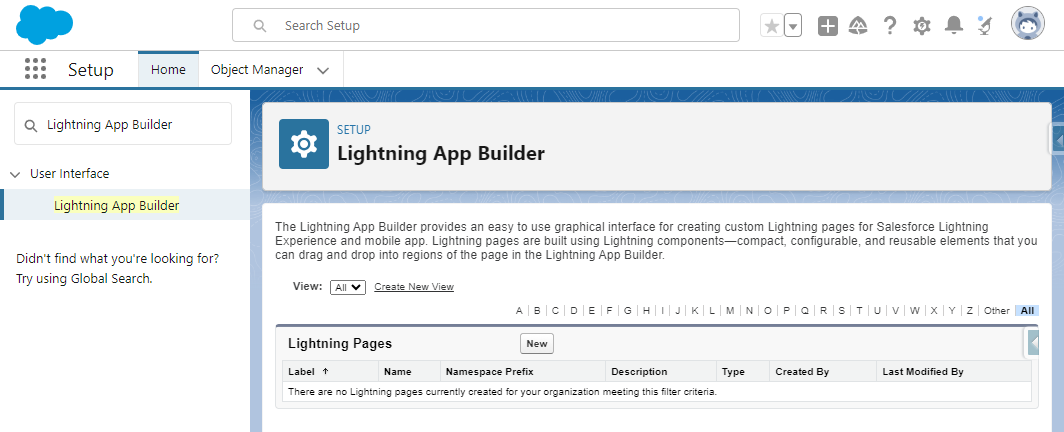Filter list by letter C
Screen dimensions: 1064x432
pyautogui.click(x=555, y=311)
